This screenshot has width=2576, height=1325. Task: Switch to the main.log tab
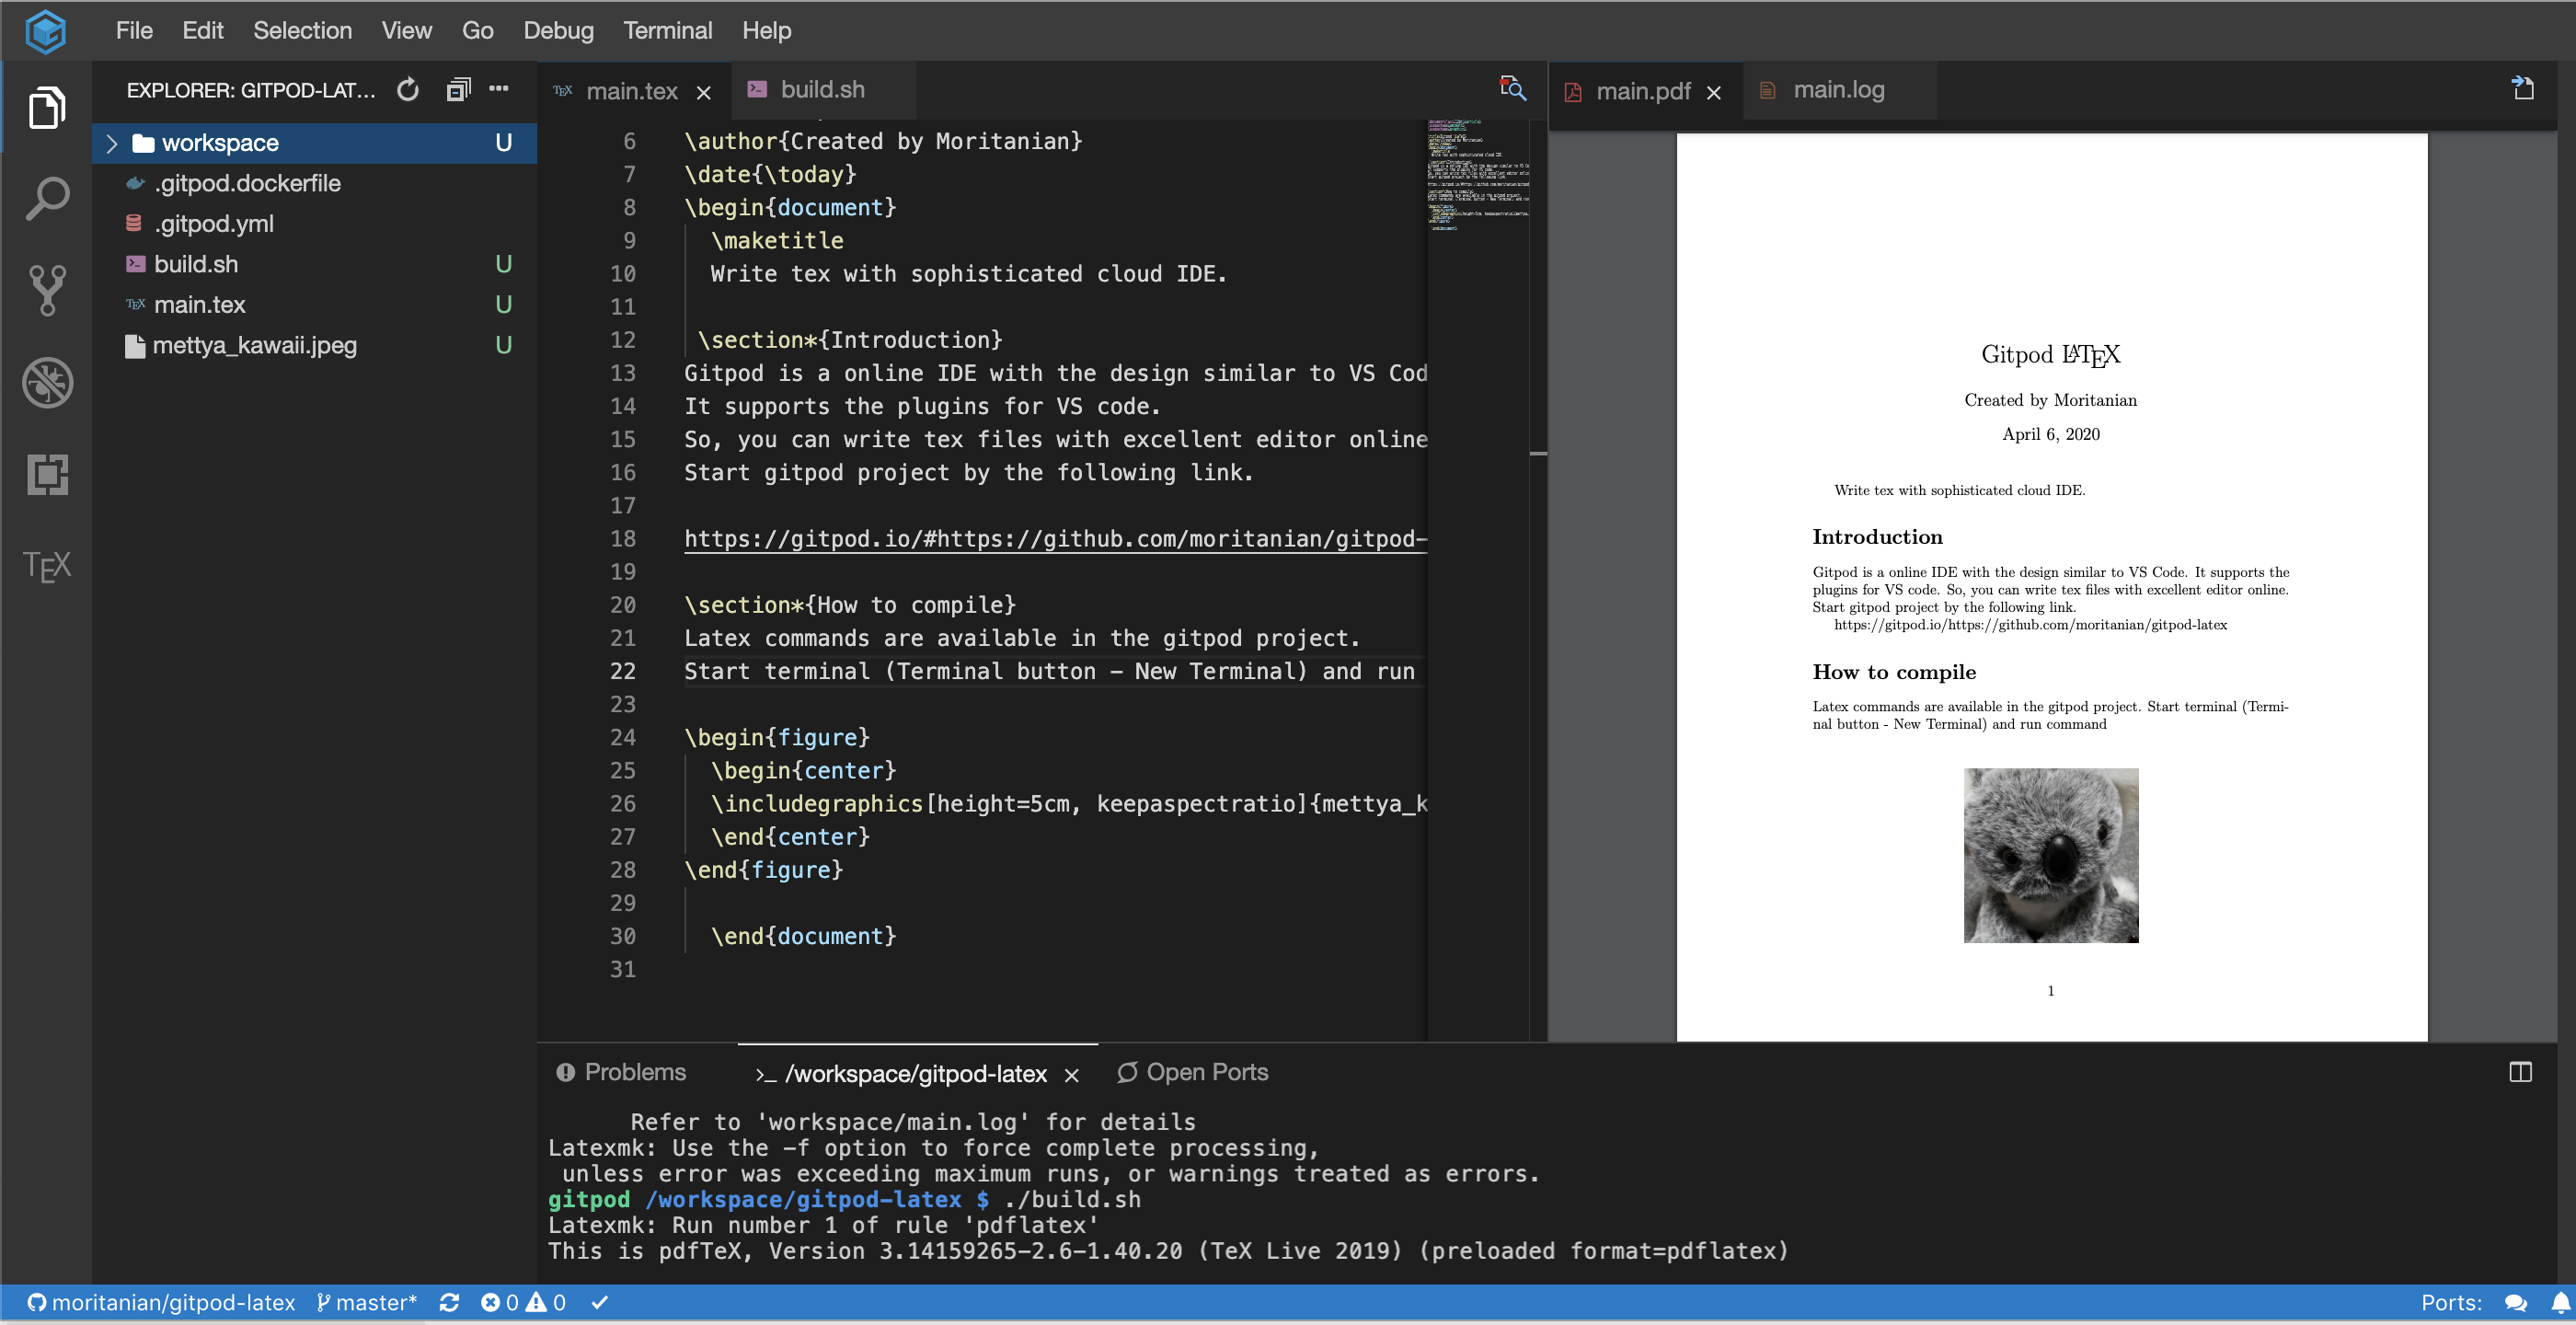[1837, 90]
